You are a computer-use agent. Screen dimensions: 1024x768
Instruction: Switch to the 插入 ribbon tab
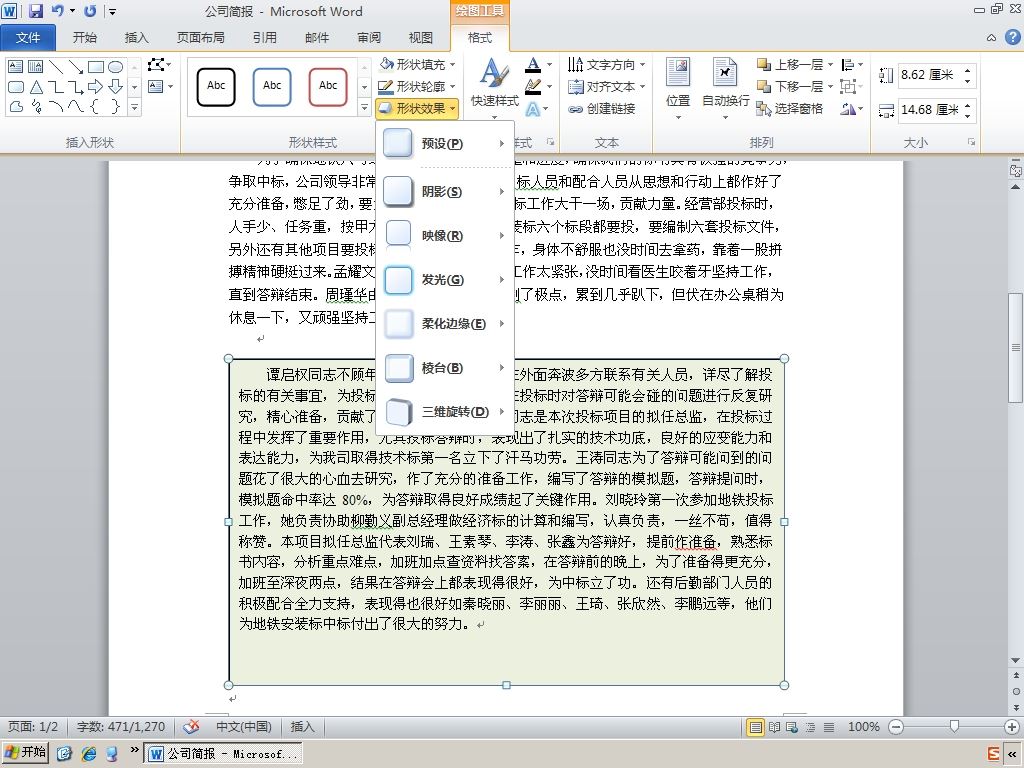pos(136,38)
